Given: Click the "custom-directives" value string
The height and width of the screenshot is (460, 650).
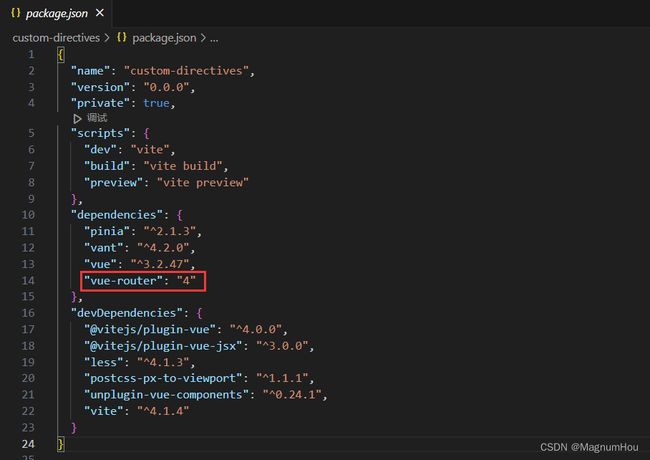Looking at the screenshot, I should click(186, 71).
